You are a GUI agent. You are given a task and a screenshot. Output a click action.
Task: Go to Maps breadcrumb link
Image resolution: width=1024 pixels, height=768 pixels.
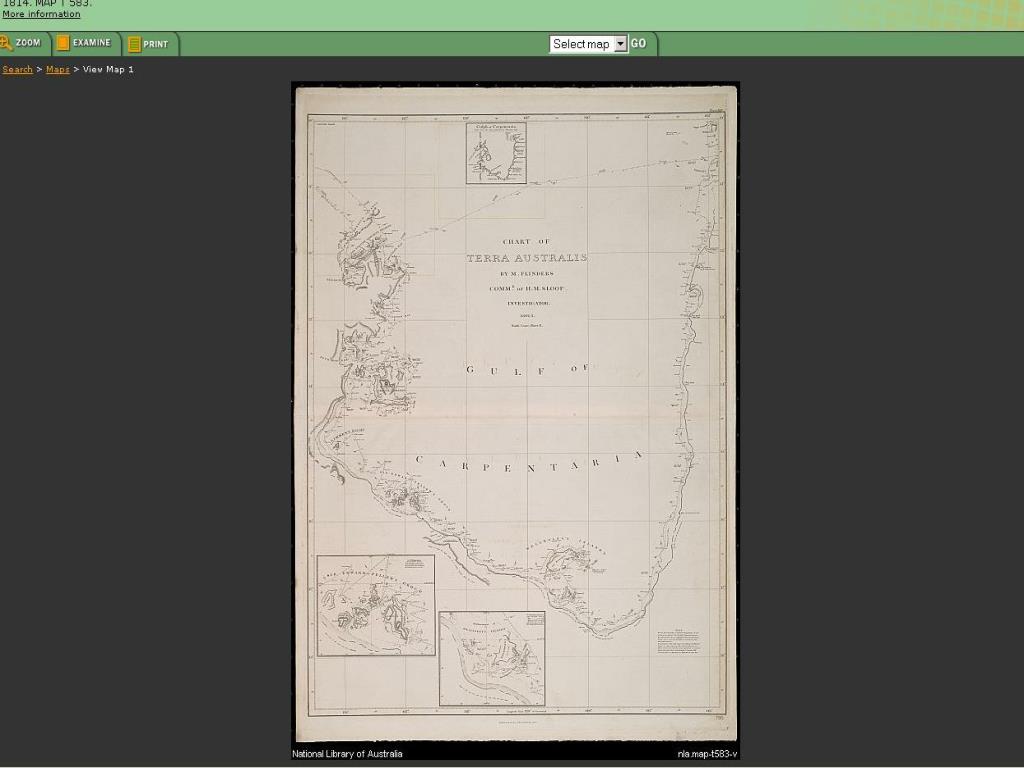tap(57, 69)
